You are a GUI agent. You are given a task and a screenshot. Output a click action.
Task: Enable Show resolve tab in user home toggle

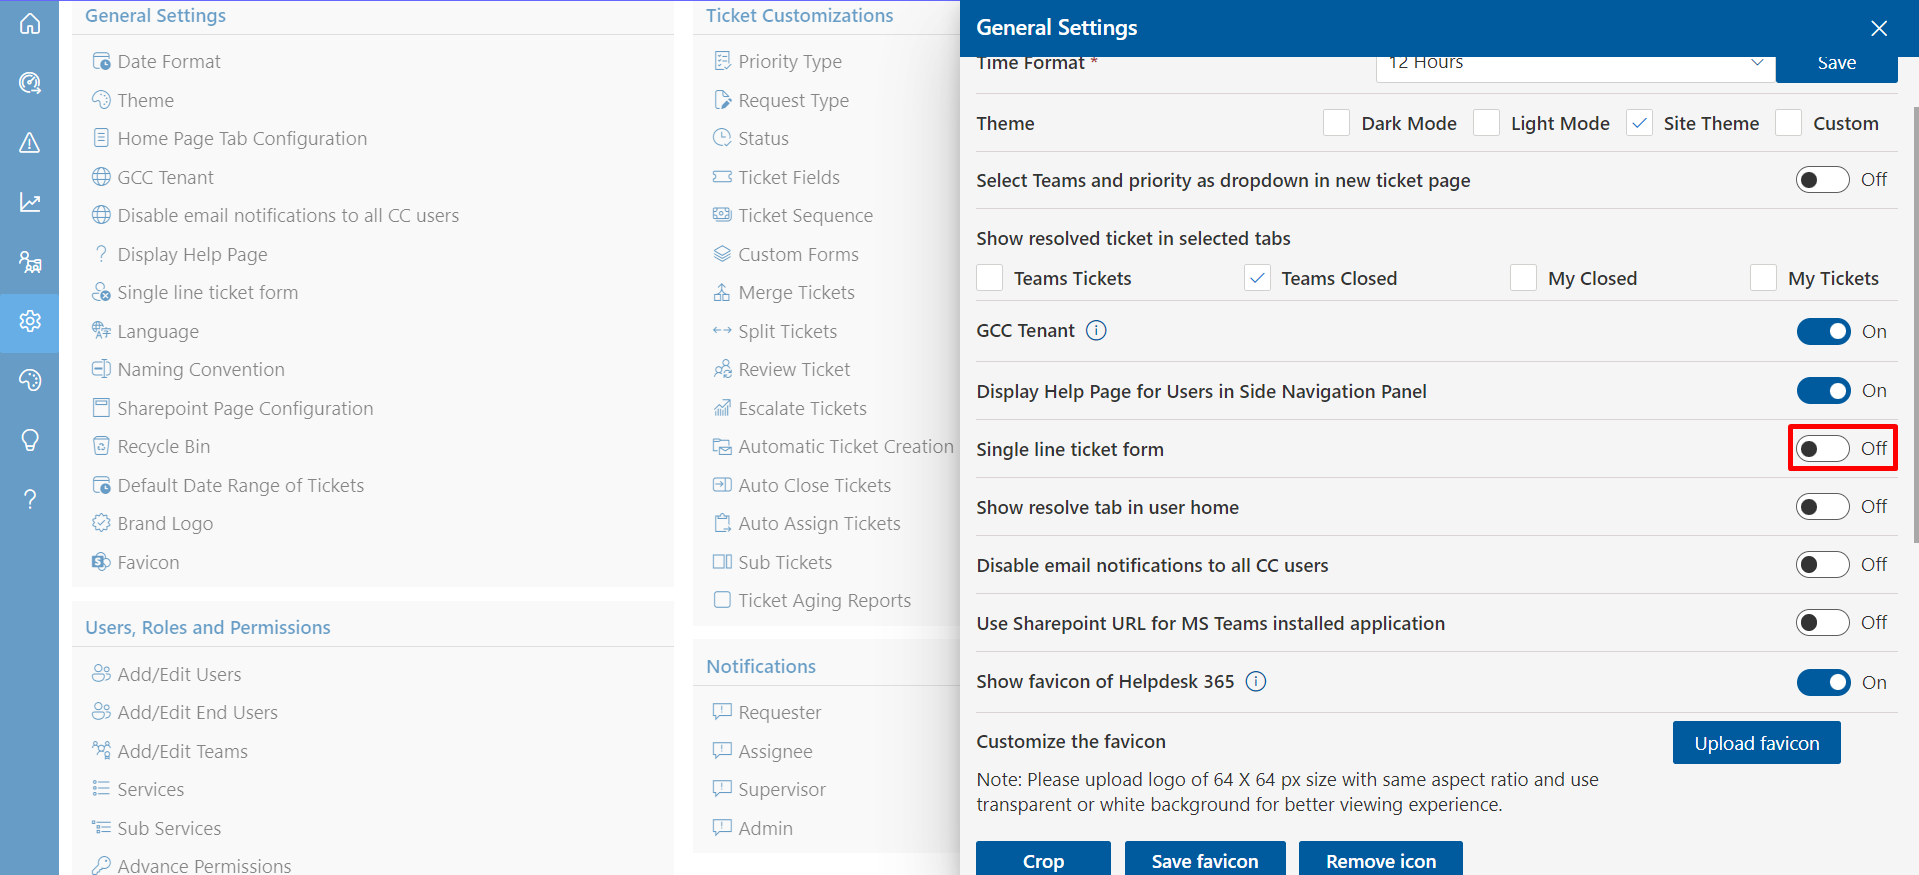coord(1822,507)
